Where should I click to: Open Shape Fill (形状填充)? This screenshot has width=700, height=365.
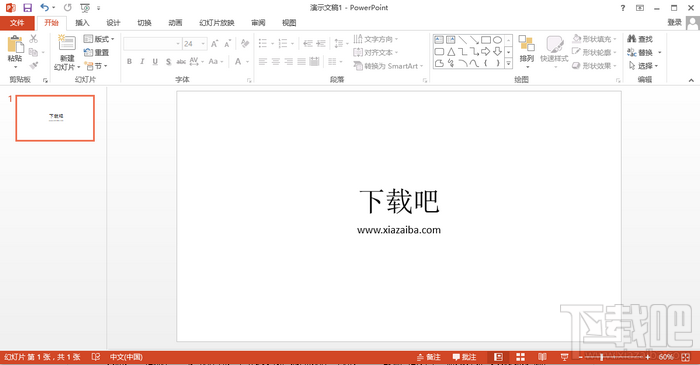coord(594,39)
